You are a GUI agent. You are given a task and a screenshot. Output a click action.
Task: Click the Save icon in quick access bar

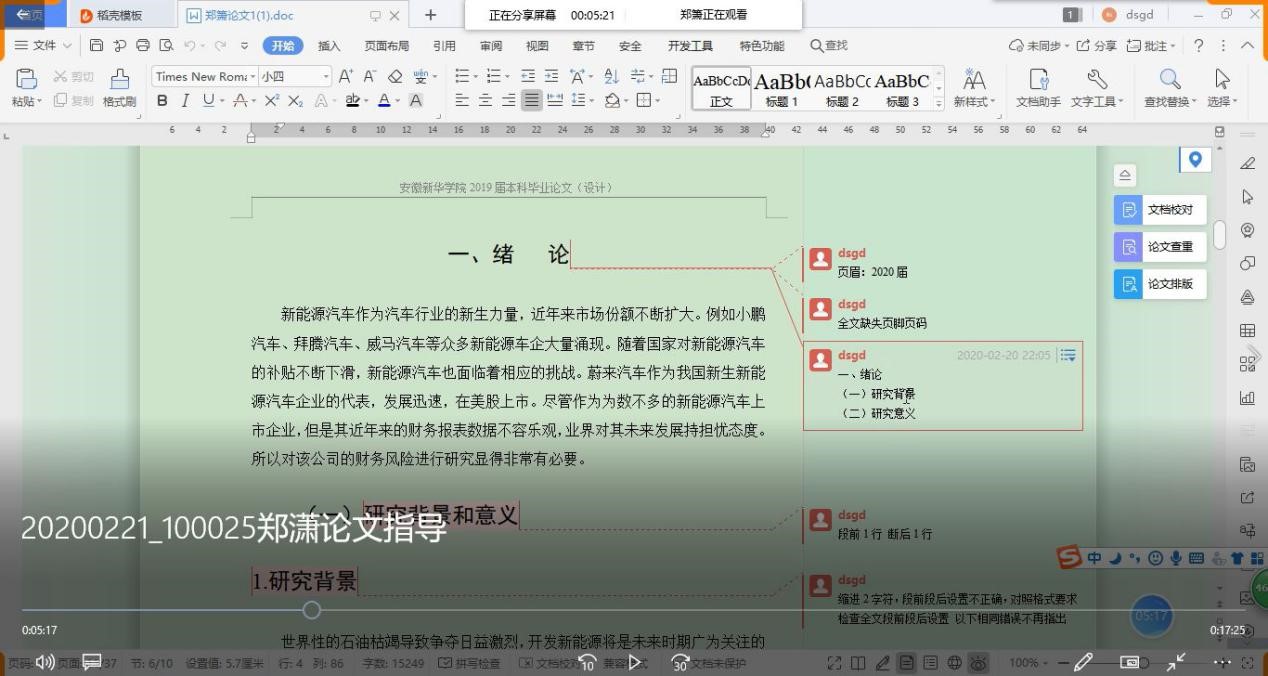pos(97,45)
